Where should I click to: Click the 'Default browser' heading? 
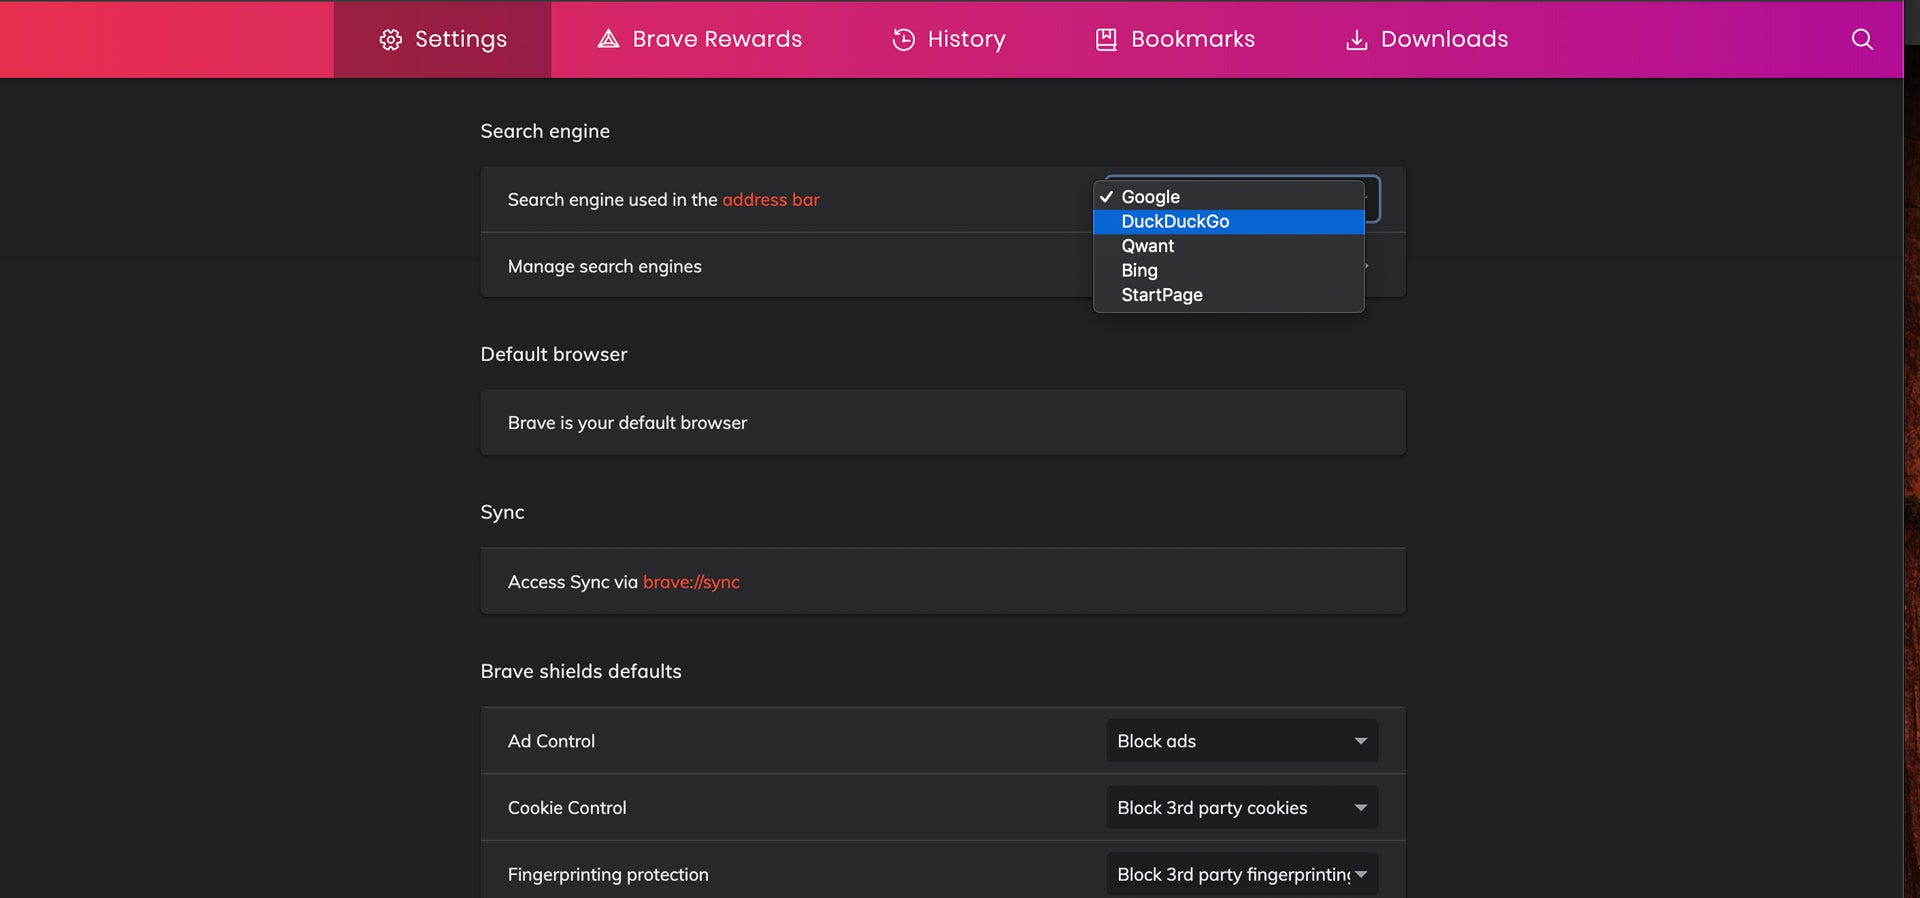554,354
